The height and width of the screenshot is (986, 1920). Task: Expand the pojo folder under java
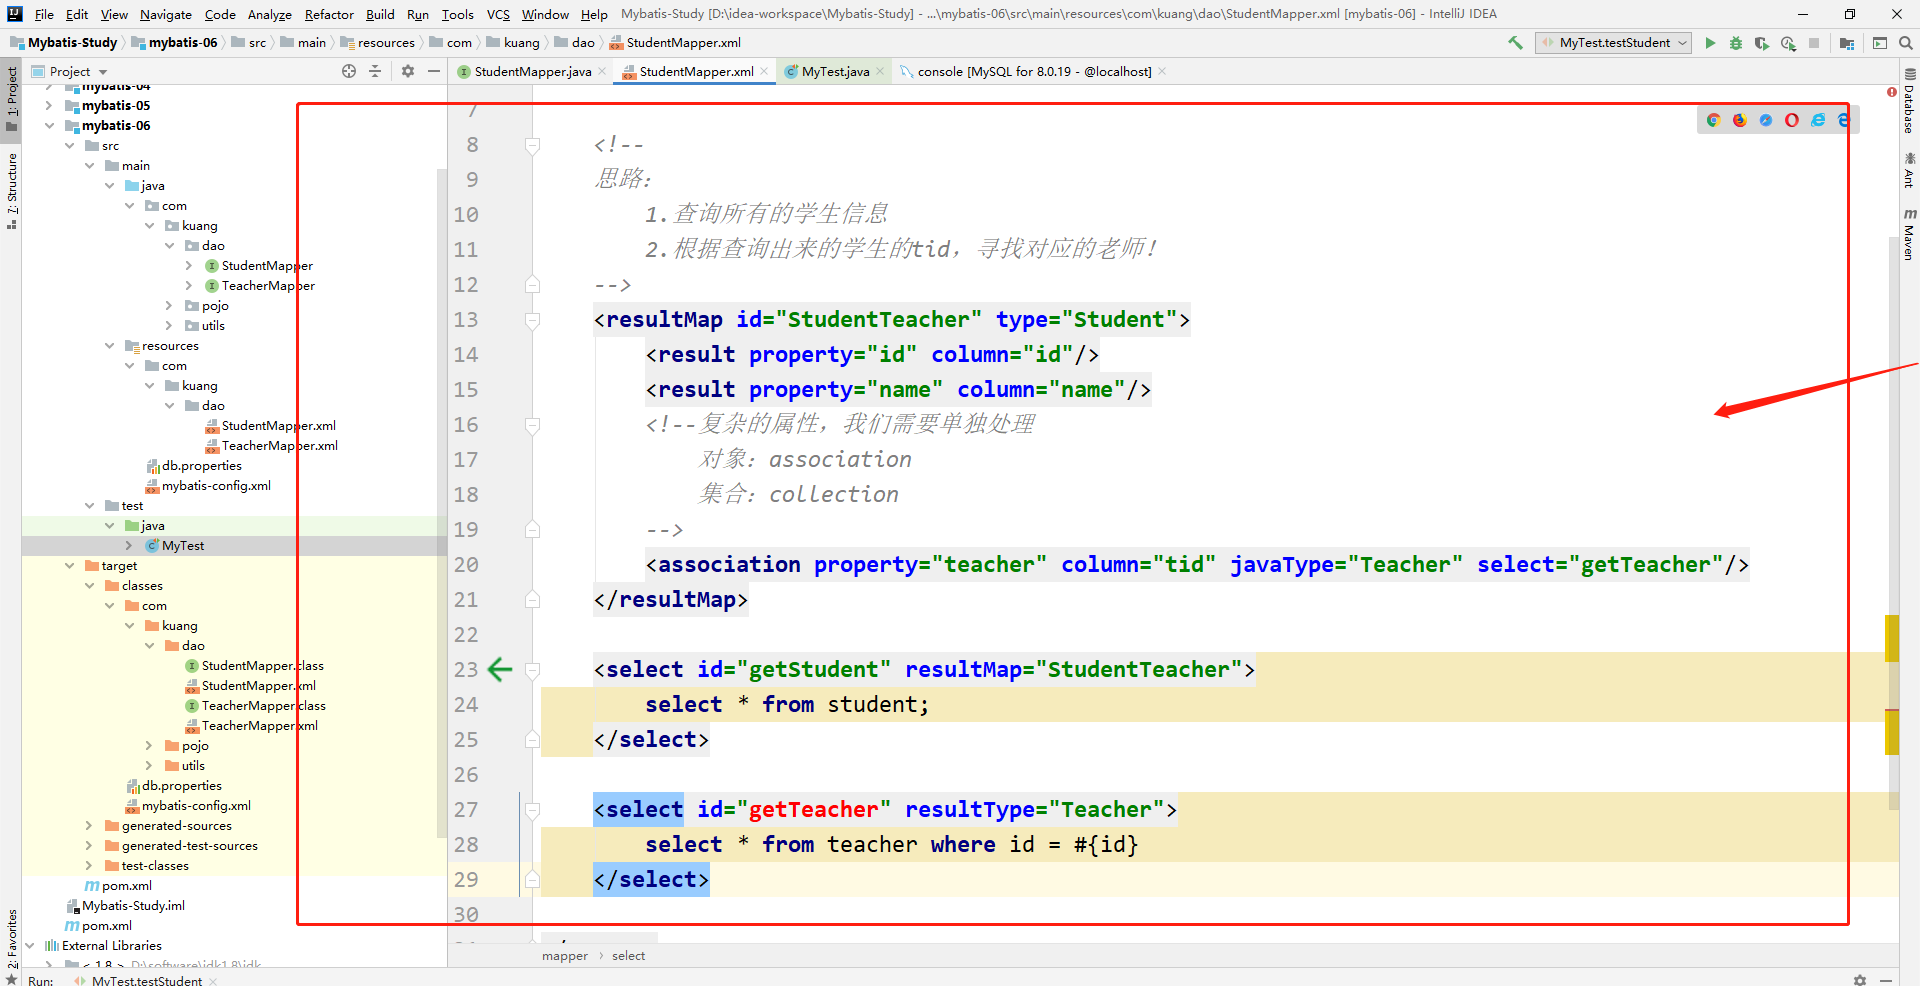tap(169, 305)
